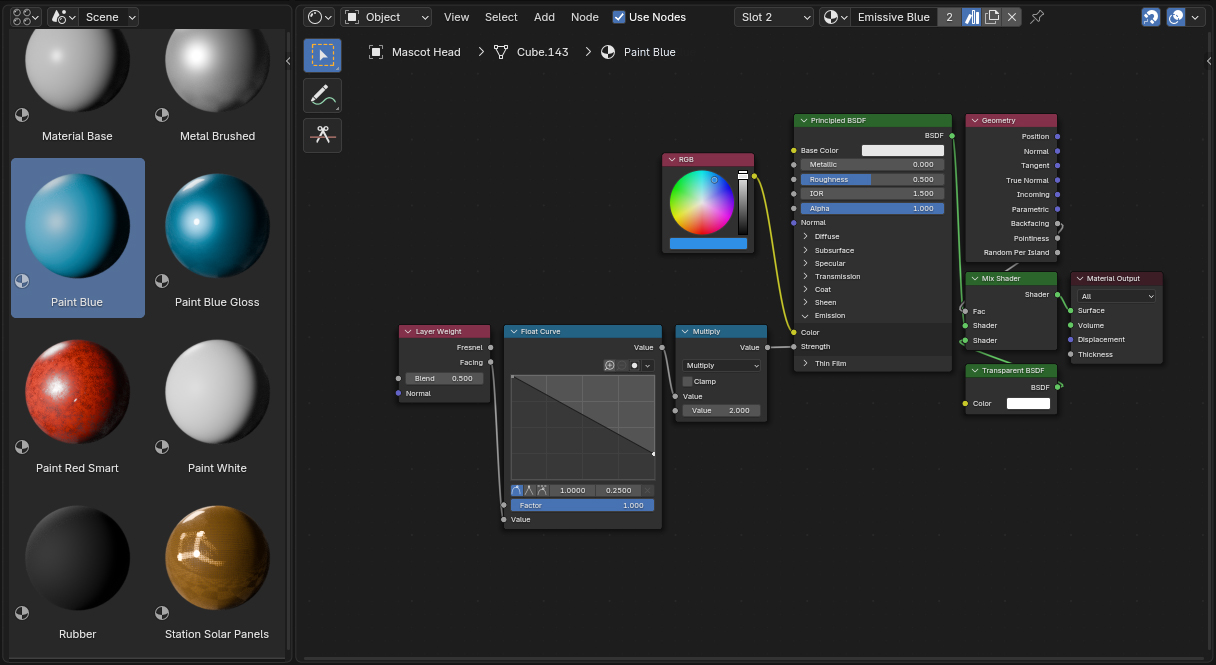Click the Base Color swatch in Principled BSDF
1216x665 pixels.
click(x=903, y=150)
